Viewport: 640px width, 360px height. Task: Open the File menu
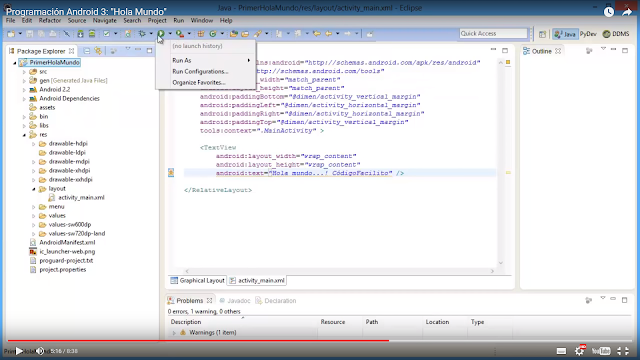(10, 20)
